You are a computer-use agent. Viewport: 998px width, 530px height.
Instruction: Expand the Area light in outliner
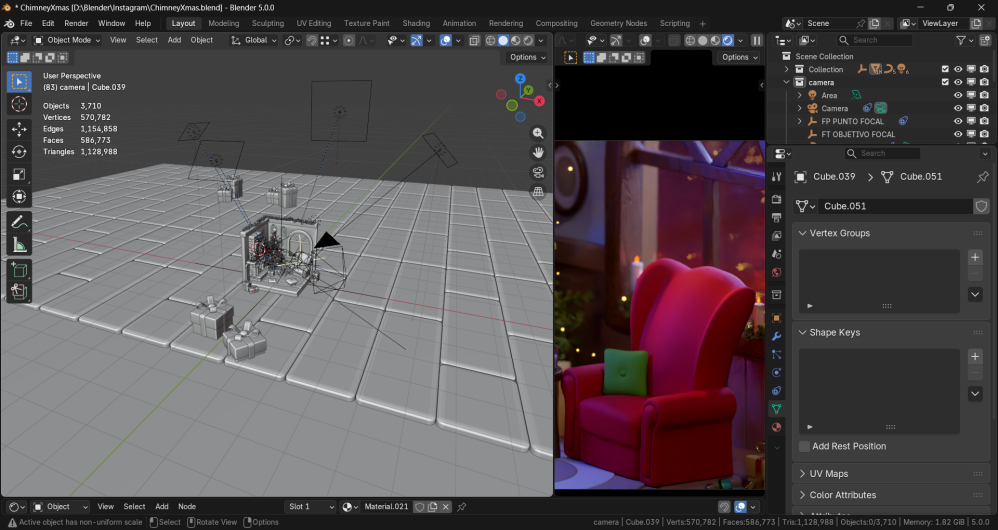[800, 95]
